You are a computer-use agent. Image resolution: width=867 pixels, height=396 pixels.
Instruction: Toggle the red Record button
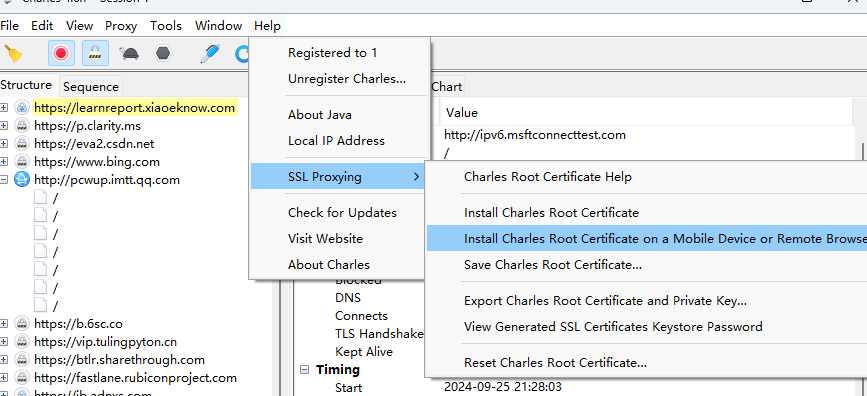pyautogui.click(x=61, y=54)
